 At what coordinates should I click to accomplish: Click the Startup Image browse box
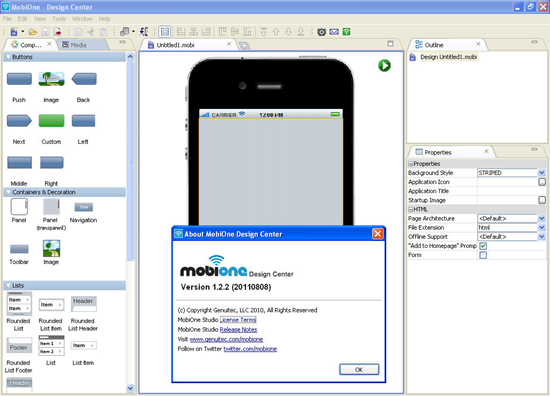coord(542,200)
